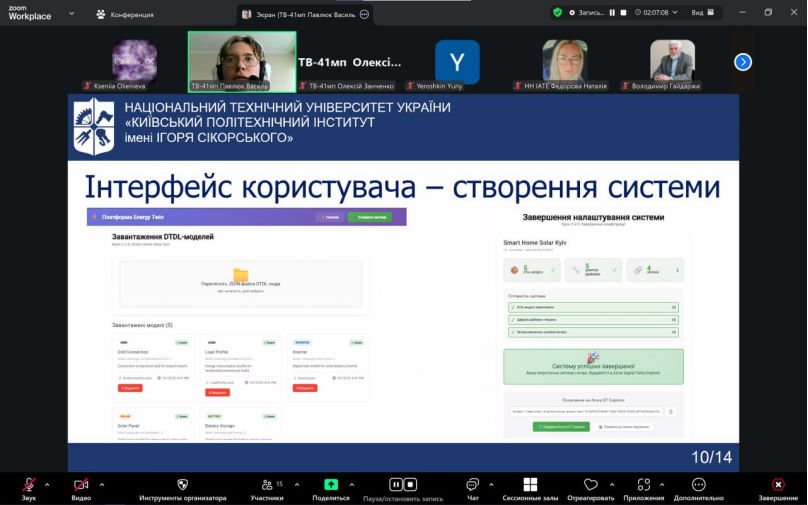Unmute microphone with the Звук icon
This screenshot has height=505, width=808.
(29, 485)
